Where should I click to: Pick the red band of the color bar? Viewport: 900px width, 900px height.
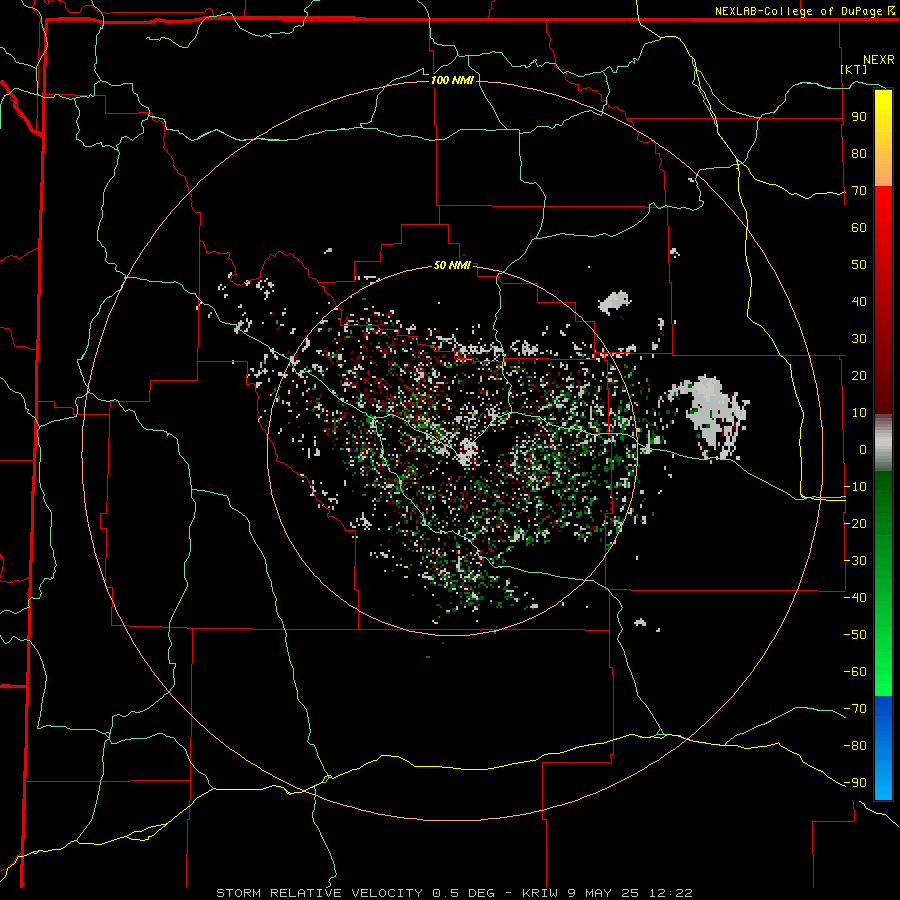click(x=883, y=300)
